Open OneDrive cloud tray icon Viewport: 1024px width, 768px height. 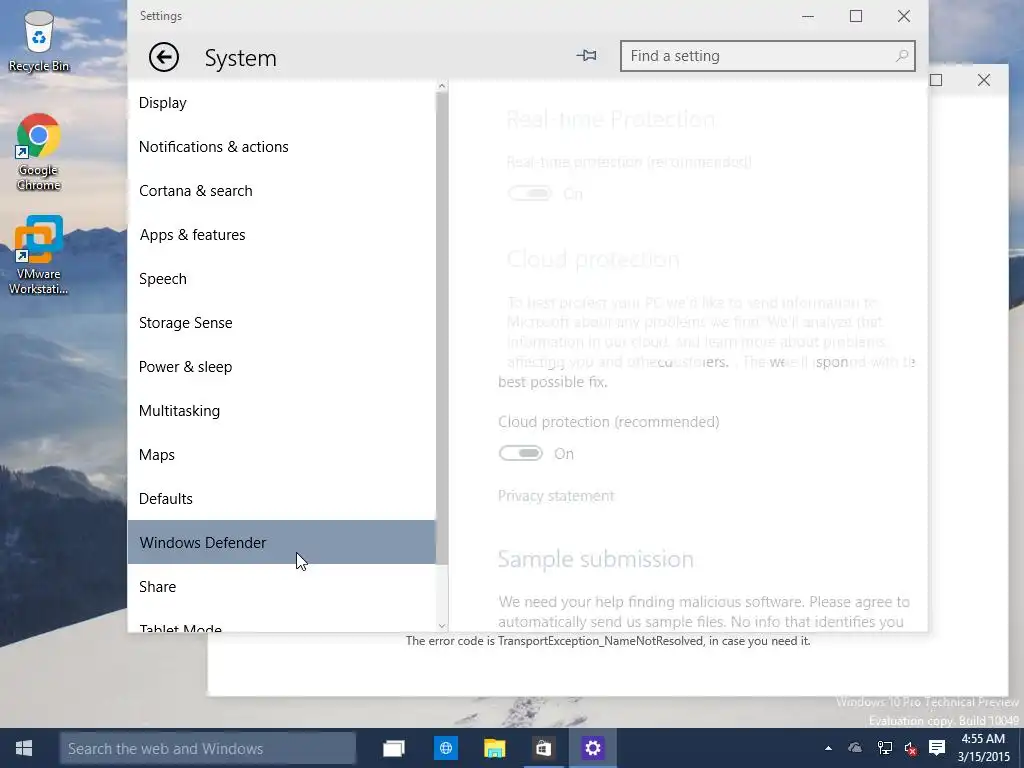(x=854, y=748)
